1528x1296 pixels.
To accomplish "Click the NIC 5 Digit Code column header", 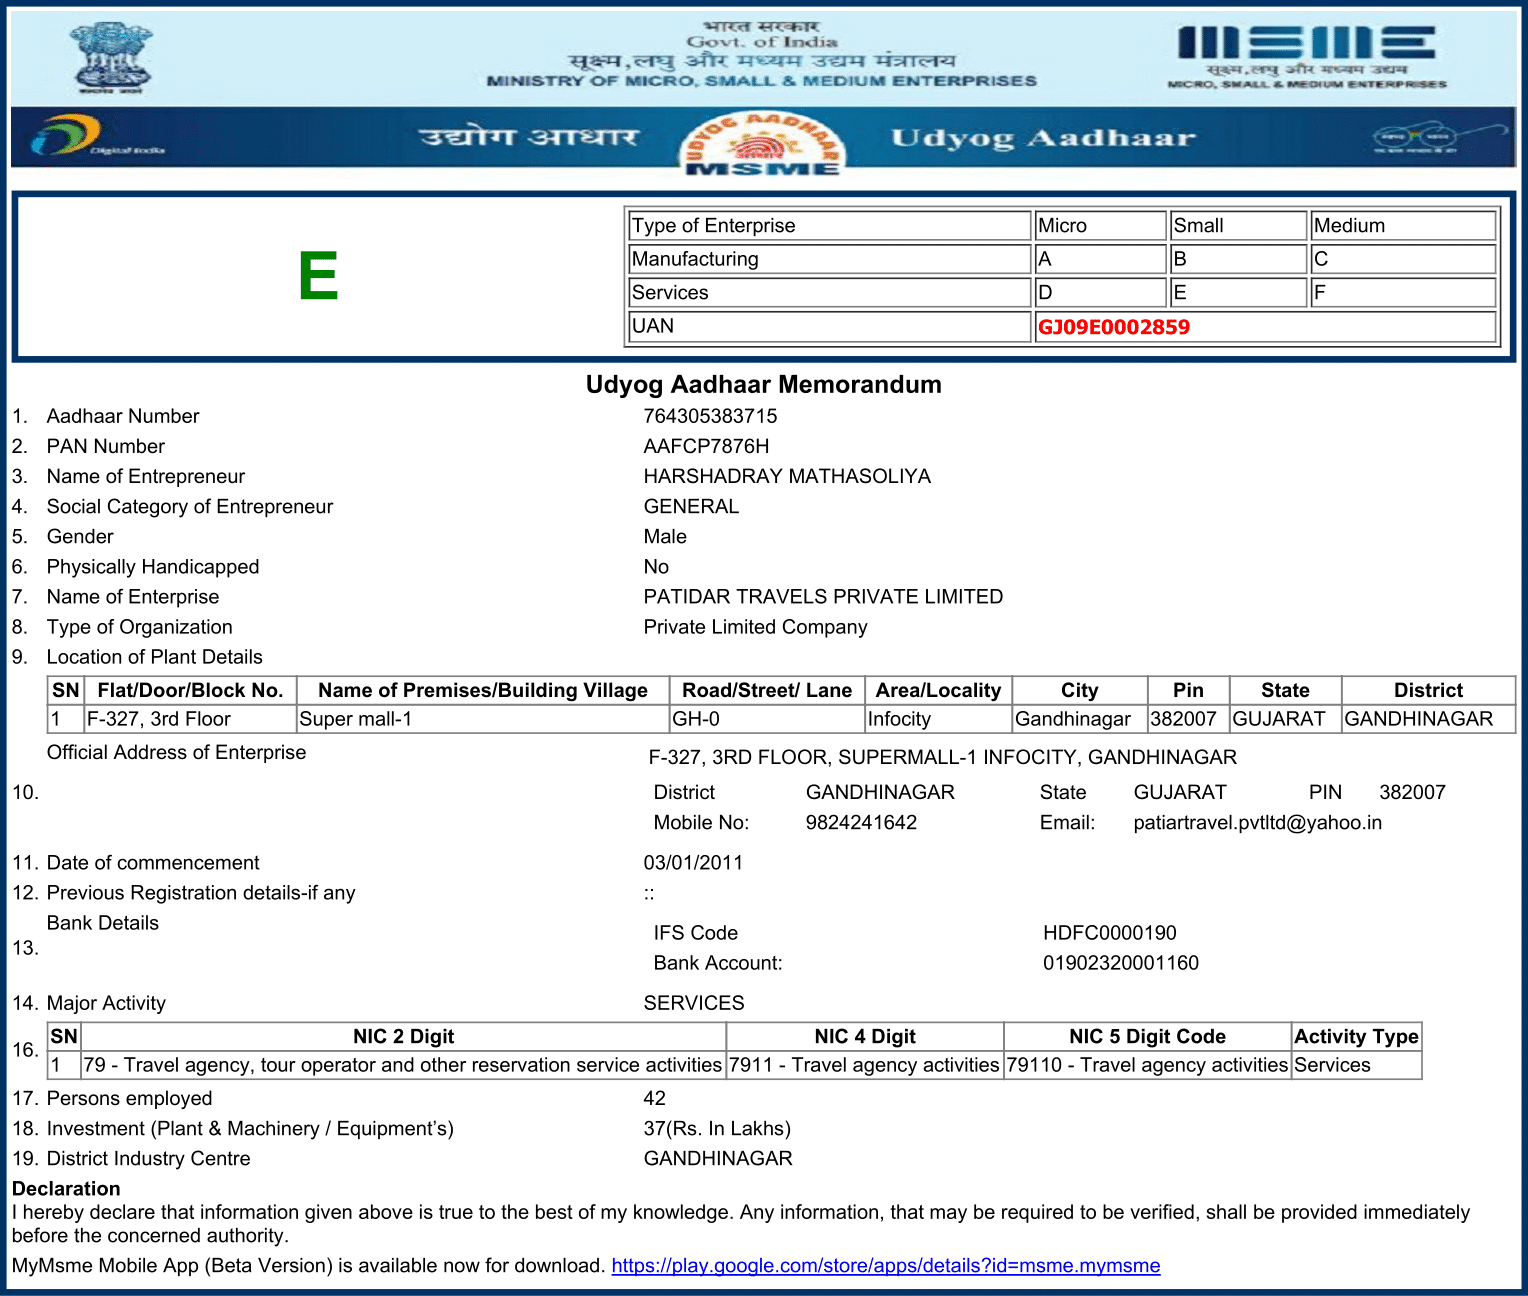I will (x=1147, y=1036).
